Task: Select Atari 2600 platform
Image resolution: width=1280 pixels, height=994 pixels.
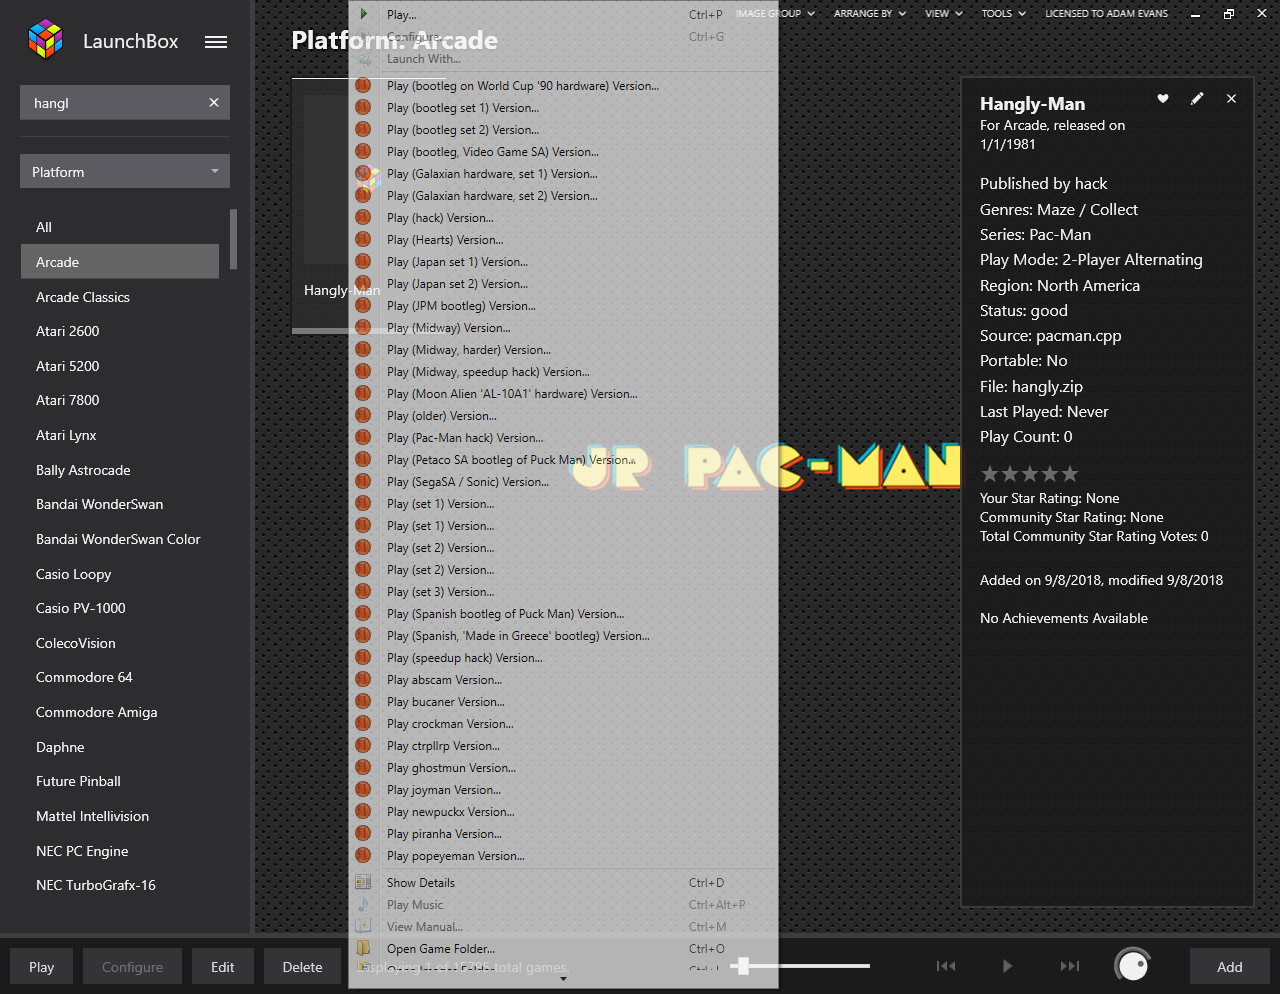Action: click(120, 331)
